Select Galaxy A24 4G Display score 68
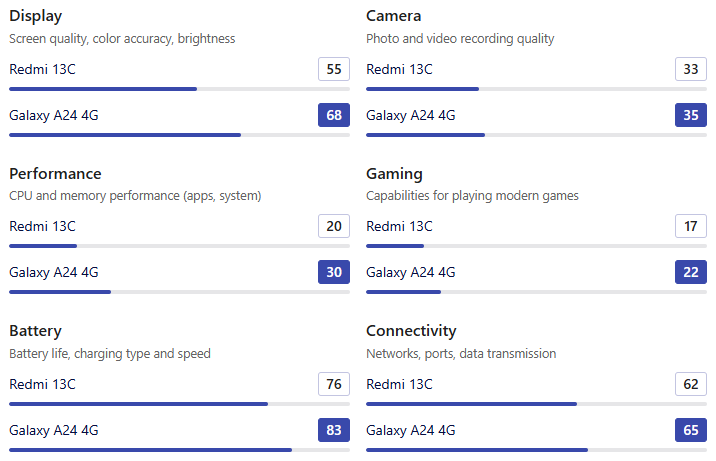The width and height of the screenshot is (716, 461). point(334,115)
